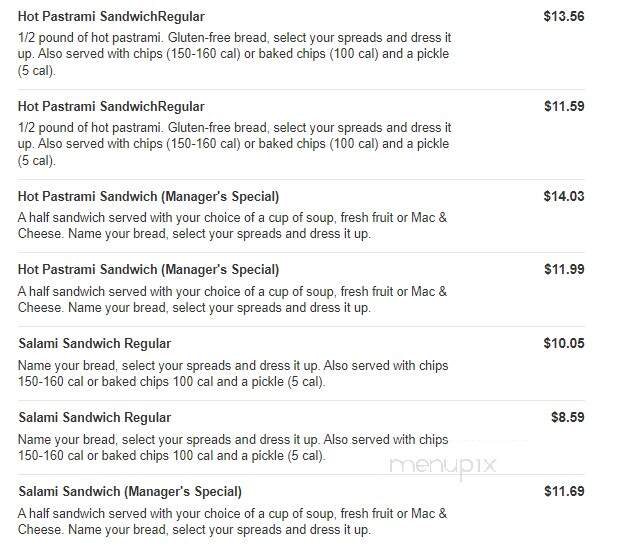Open the $11.99 Hot Pastrami Manager's Special
Screen dimensions: 622x548
[x=148, y=269]
